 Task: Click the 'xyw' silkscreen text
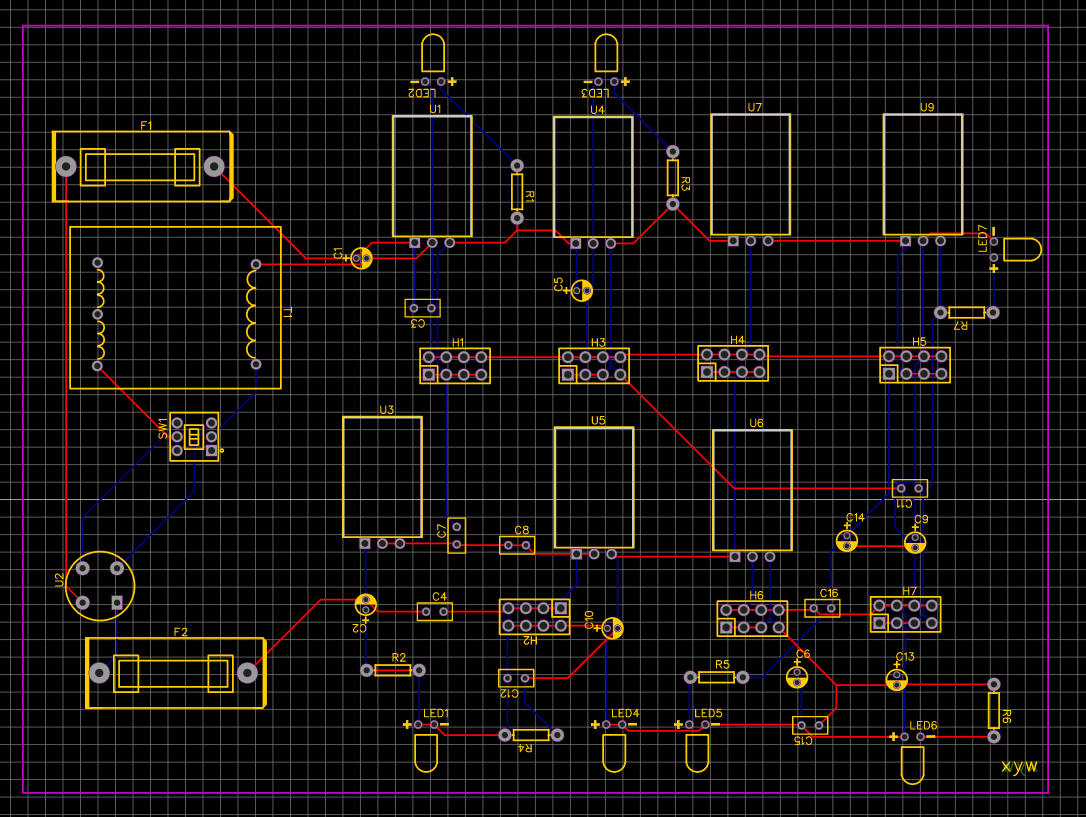pyautogui.click(x=1019, y=766)
